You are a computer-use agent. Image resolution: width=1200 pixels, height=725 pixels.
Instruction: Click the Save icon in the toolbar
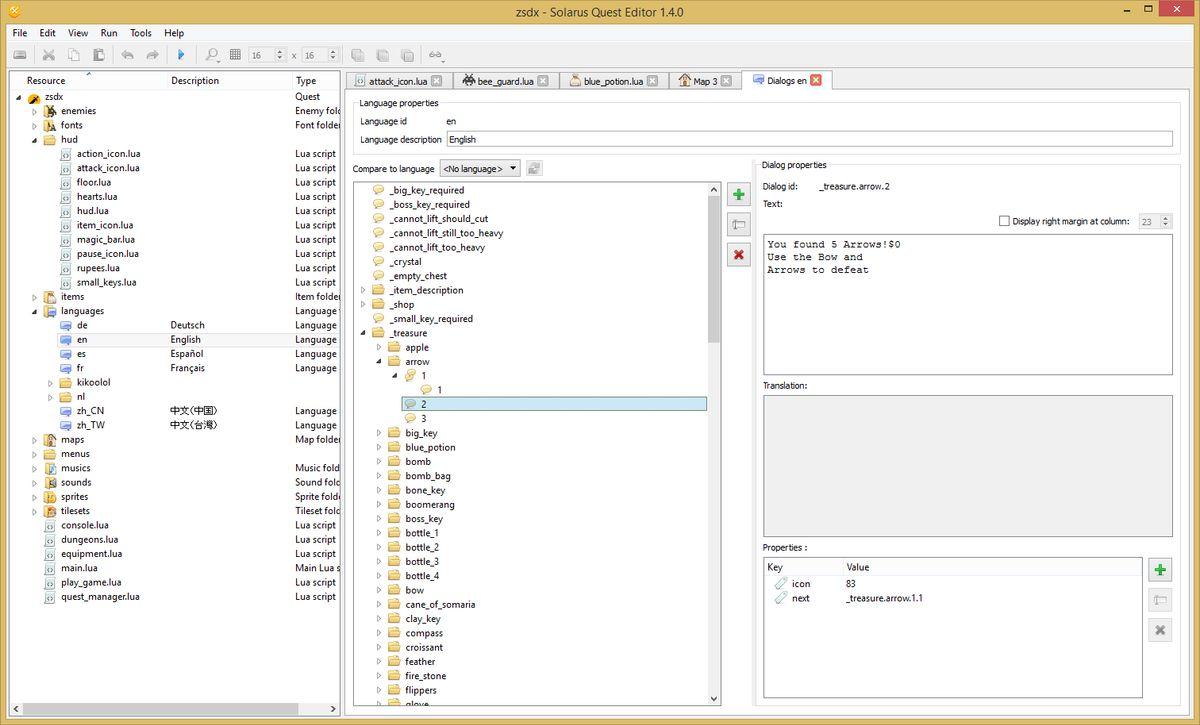click(x=19, y=55)
